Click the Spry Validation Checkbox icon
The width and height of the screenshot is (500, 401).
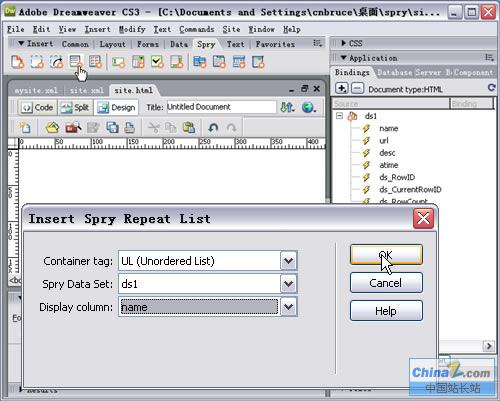[x=157, y=62]
